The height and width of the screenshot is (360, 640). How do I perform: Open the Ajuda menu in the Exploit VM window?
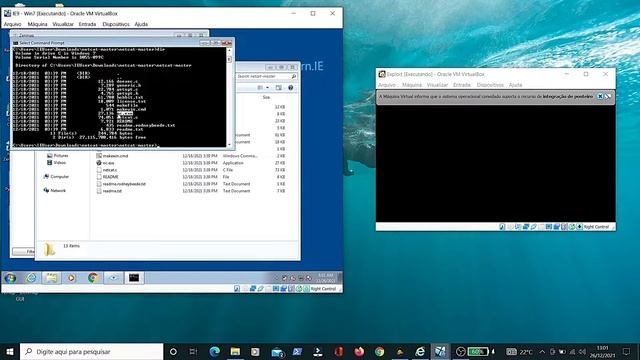pyautogui.click(x=516, y=85)
